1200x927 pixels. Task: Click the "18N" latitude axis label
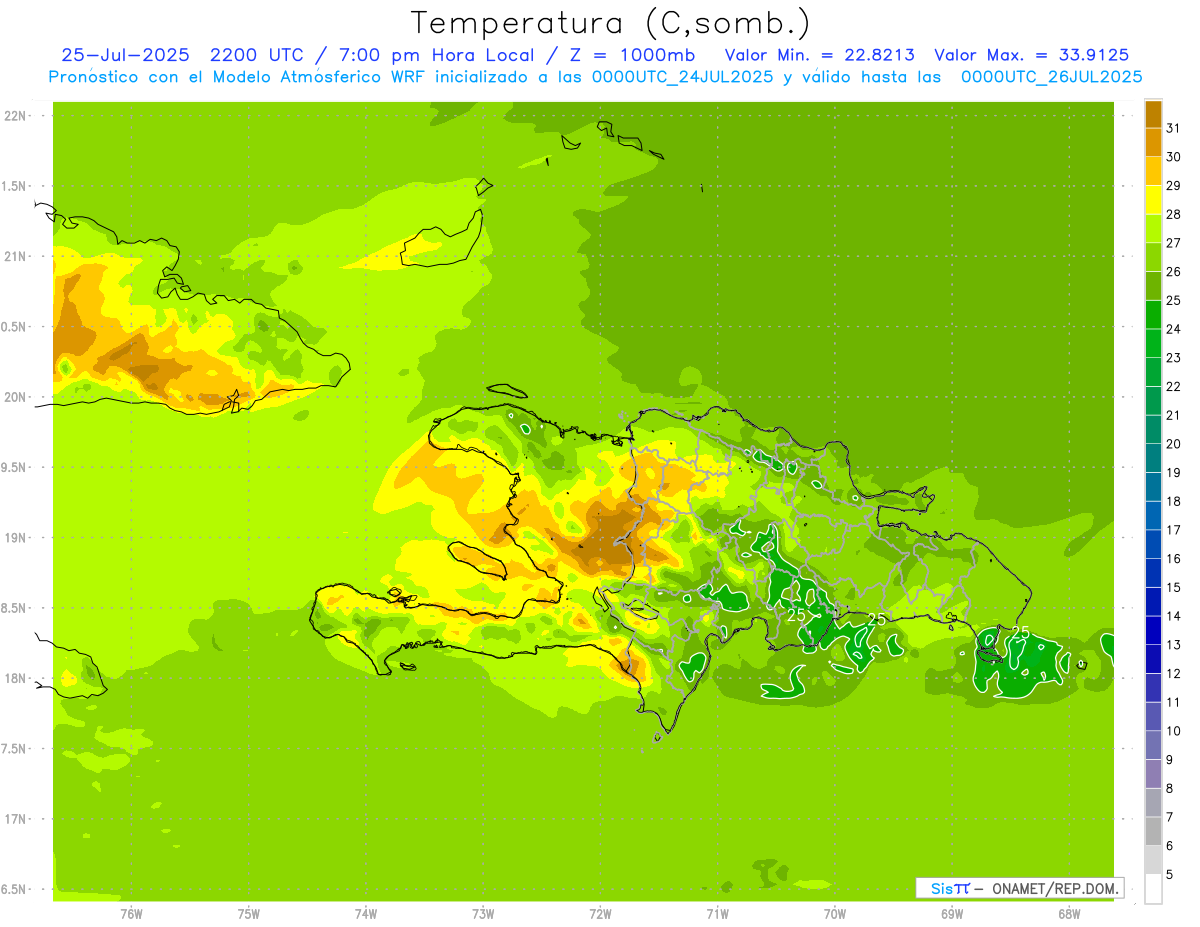[15, 678]
